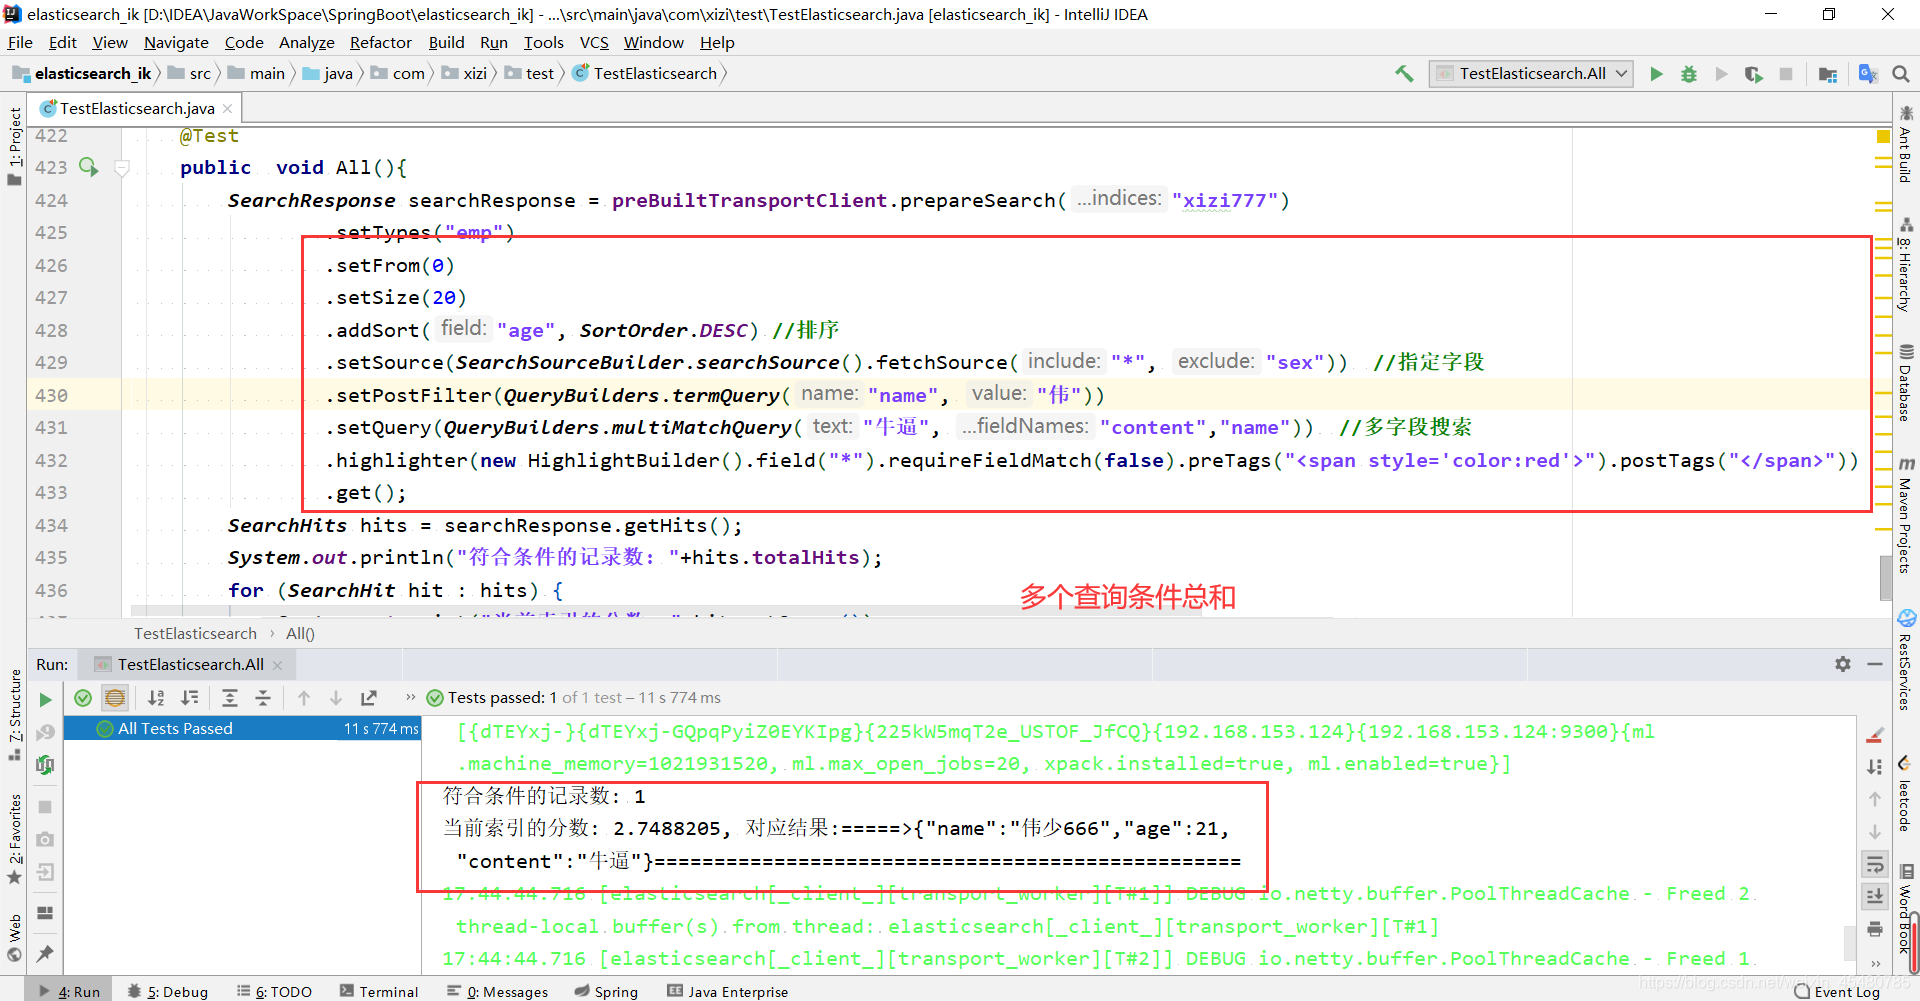The height and width of the screenshot is (1001, 1920).
Task: Open Run panel settings gear
Action: coord(1843,664)
